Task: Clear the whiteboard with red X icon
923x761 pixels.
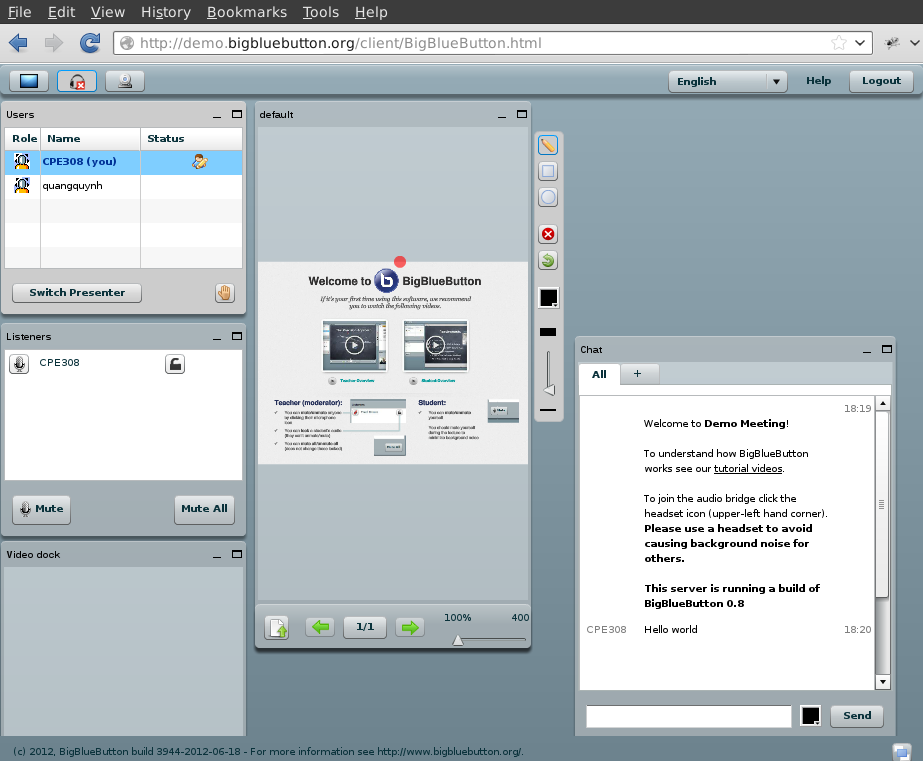Action: click(548, 235)
